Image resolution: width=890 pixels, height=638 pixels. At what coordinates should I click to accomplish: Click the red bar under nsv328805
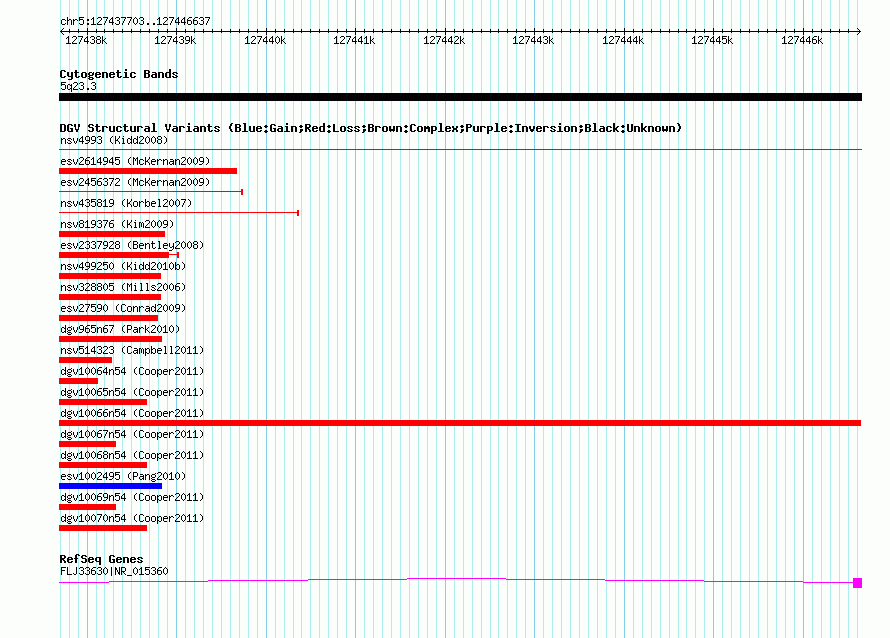110,297
